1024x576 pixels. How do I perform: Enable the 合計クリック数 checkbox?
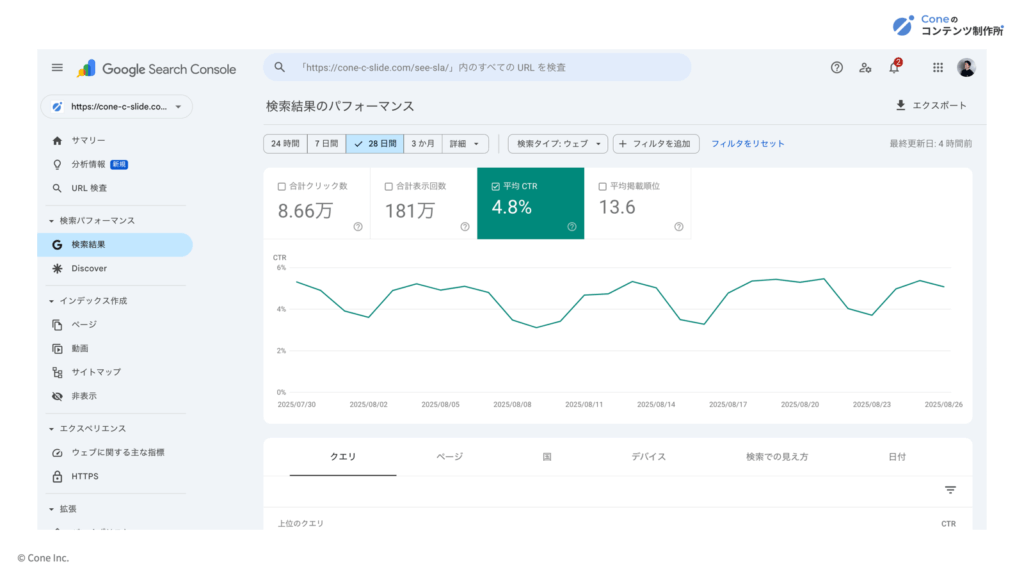tap(282, 187)
